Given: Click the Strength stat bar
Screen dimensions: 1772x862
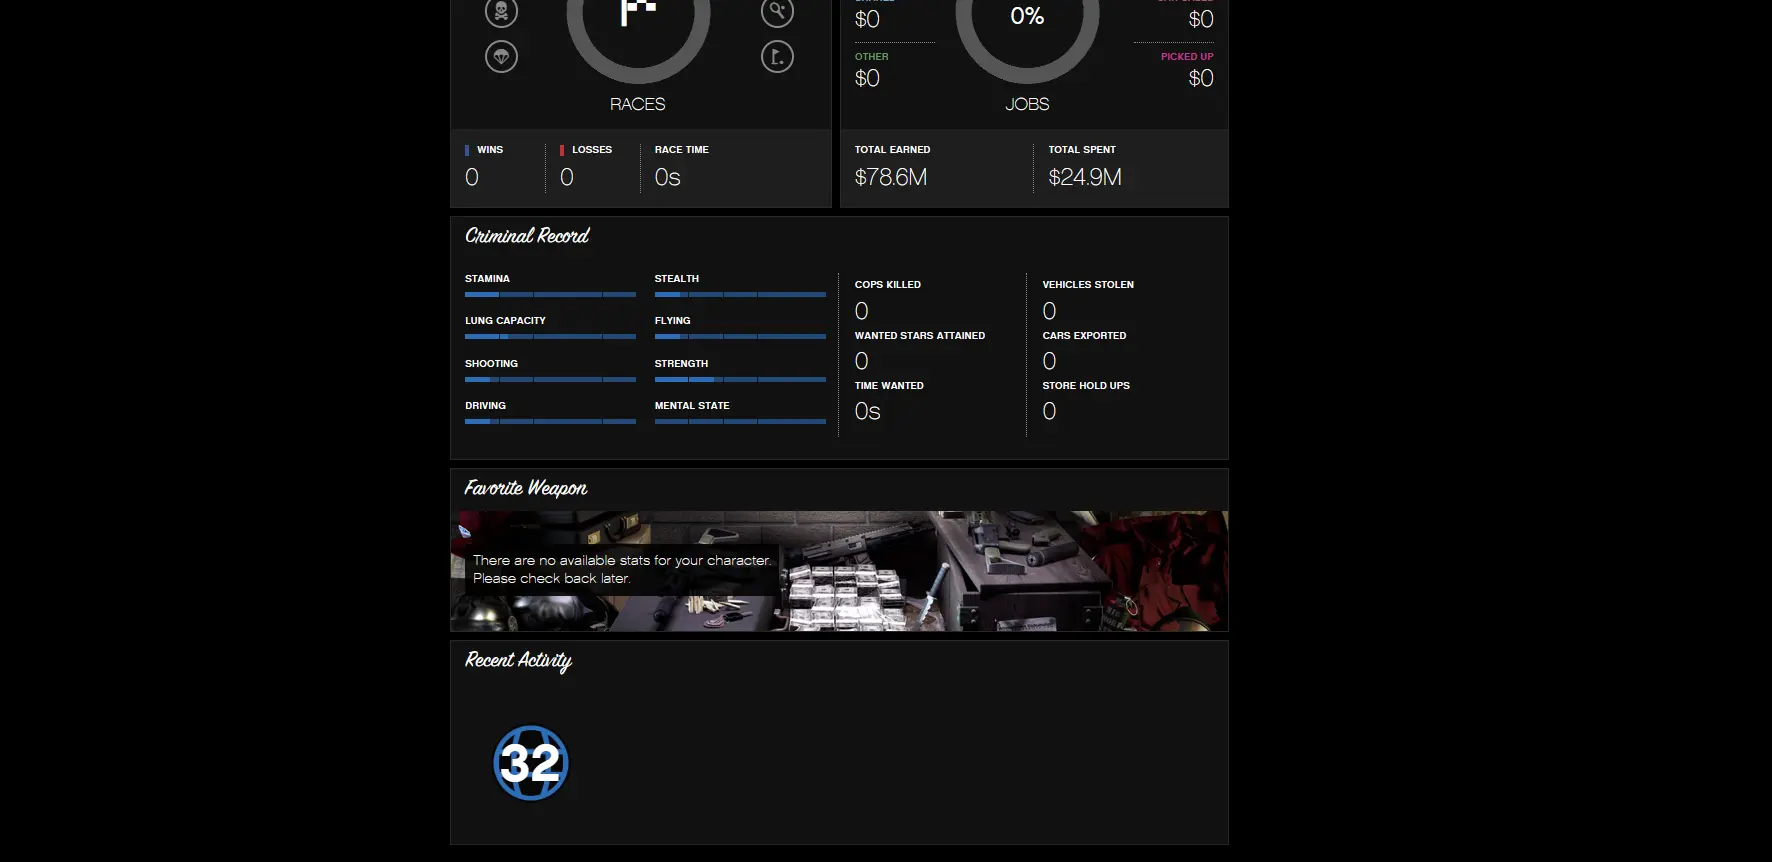Looking at the screenshot, I should pos(740,379).
